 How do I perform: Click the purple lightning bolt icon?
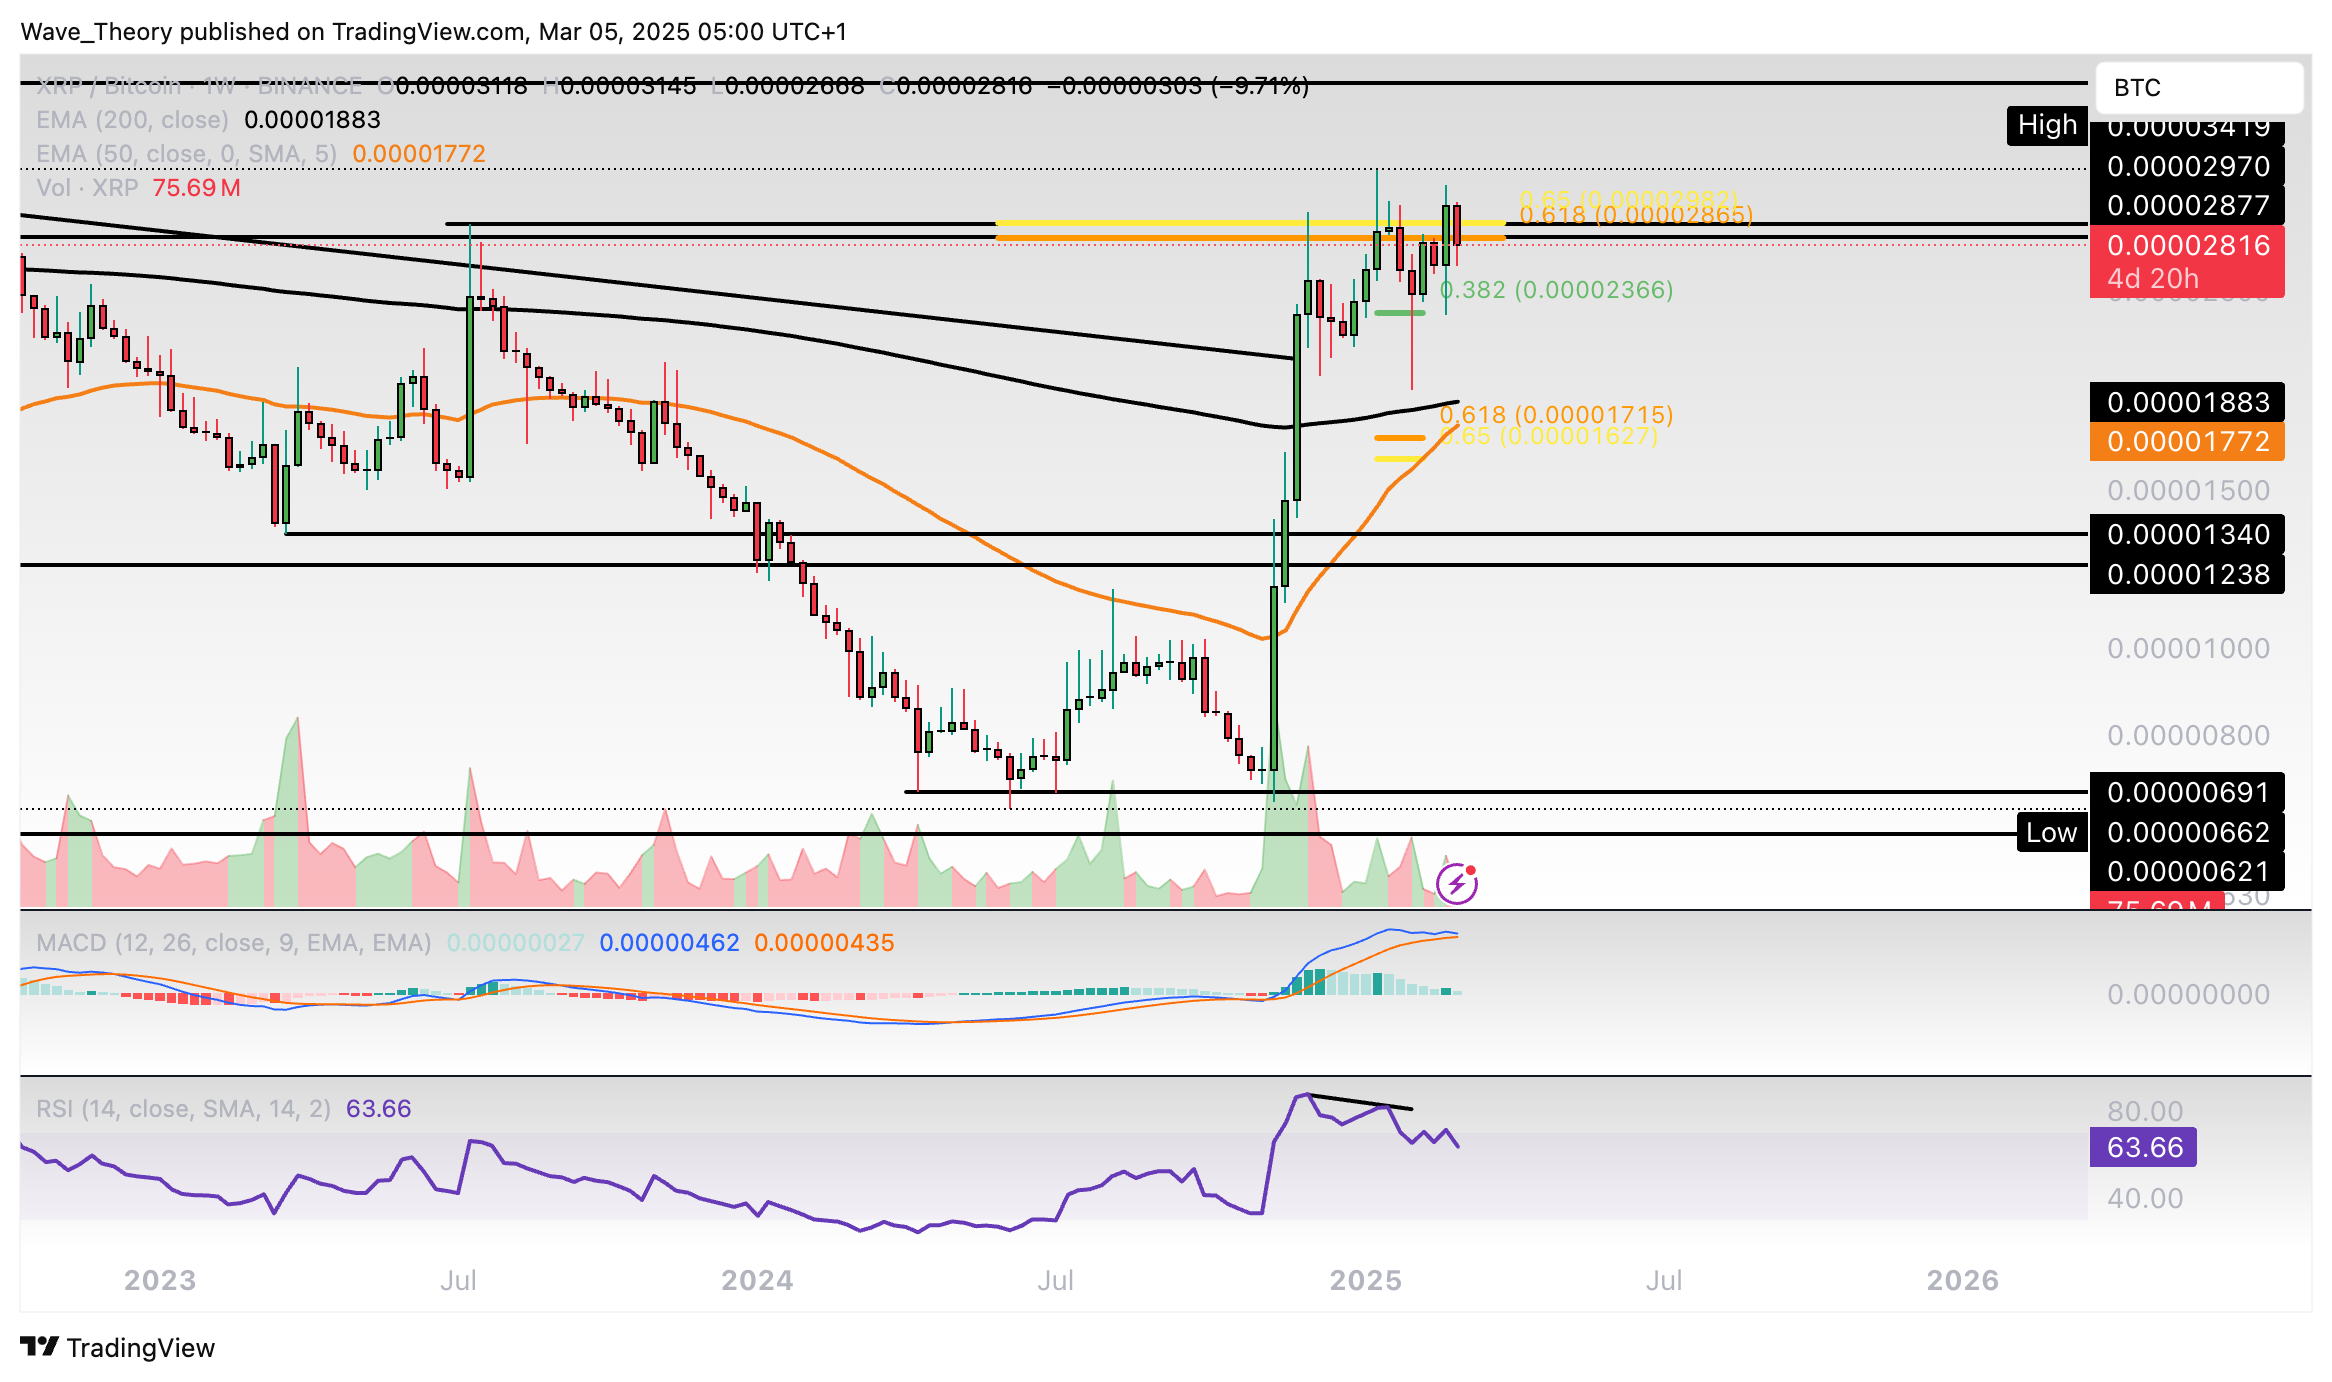point(1456,884)
